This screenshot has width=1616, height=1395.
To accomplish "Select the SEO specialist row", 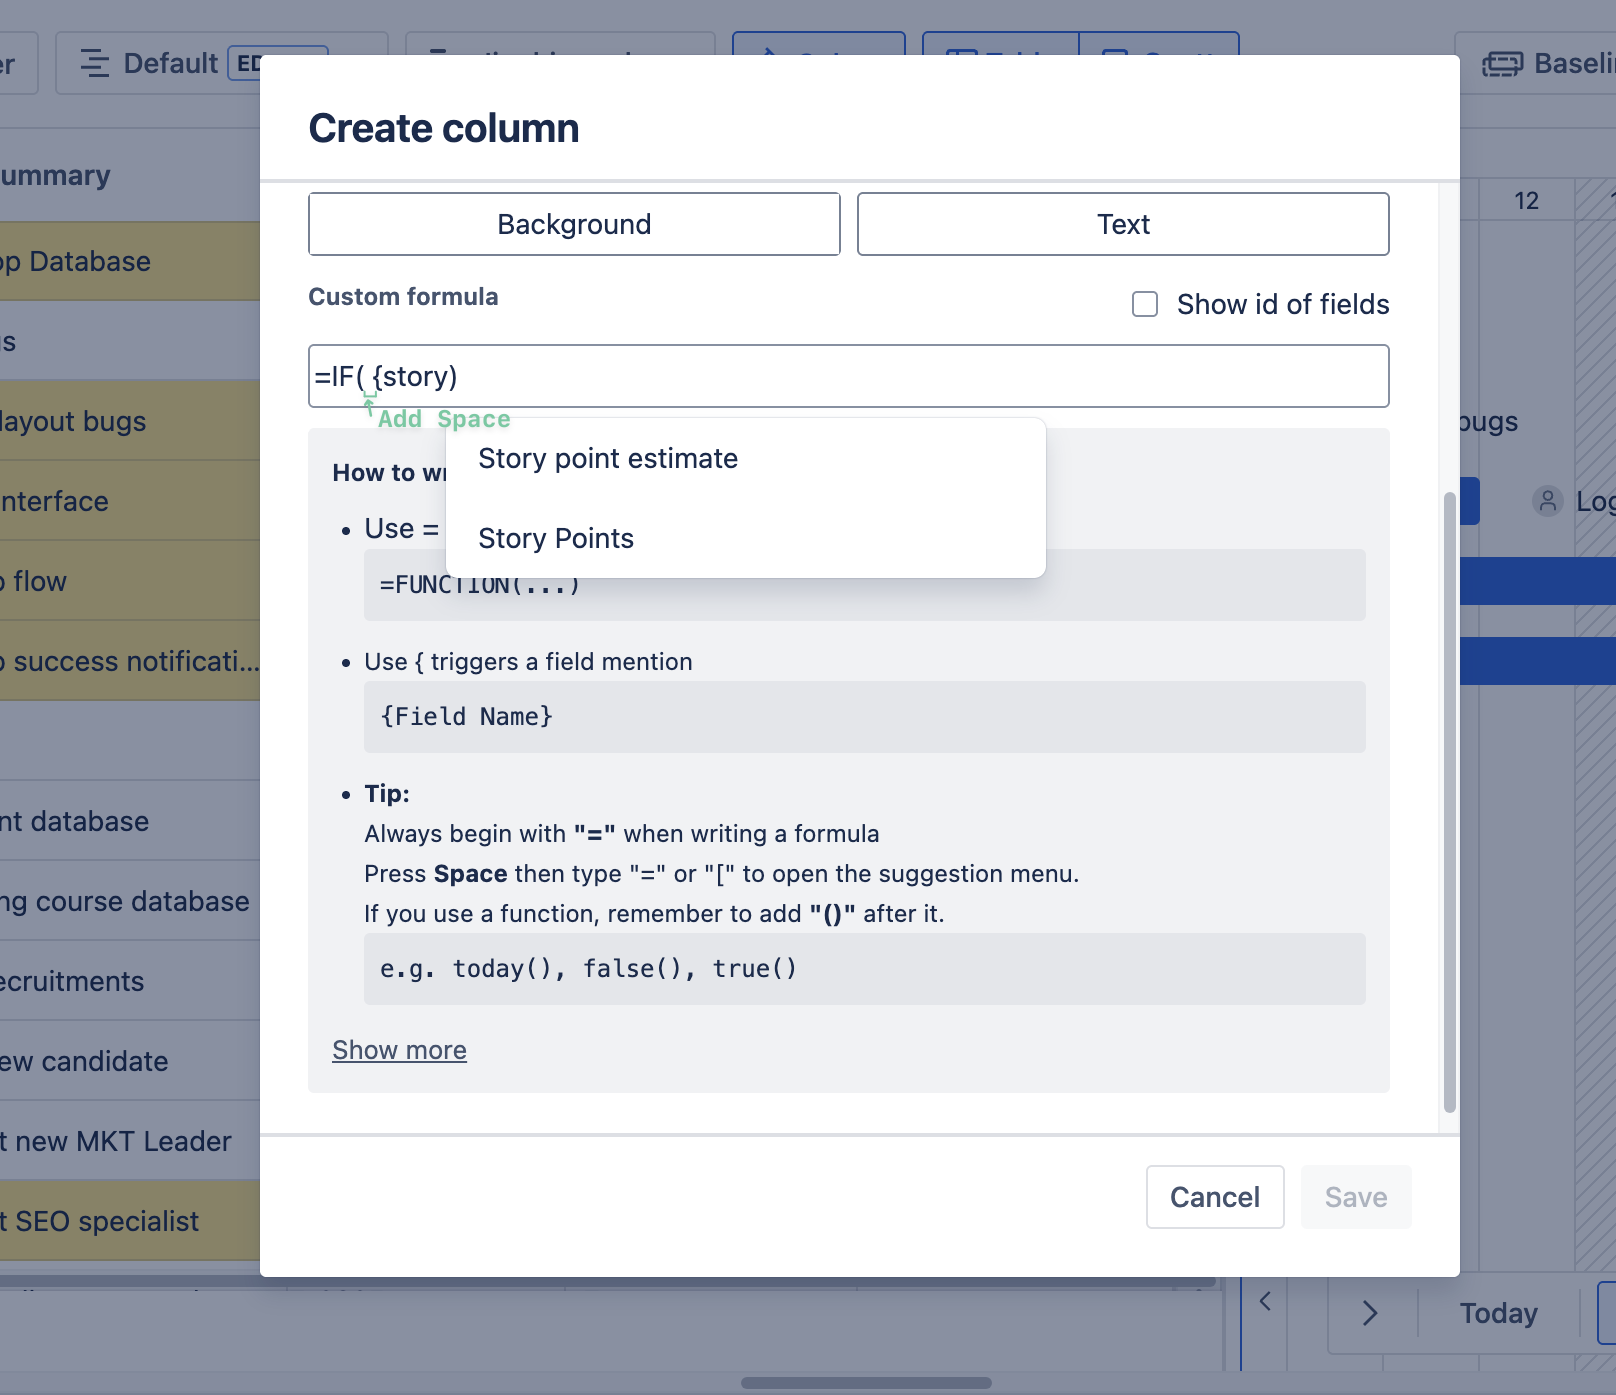I will [x=110, y=1221].
